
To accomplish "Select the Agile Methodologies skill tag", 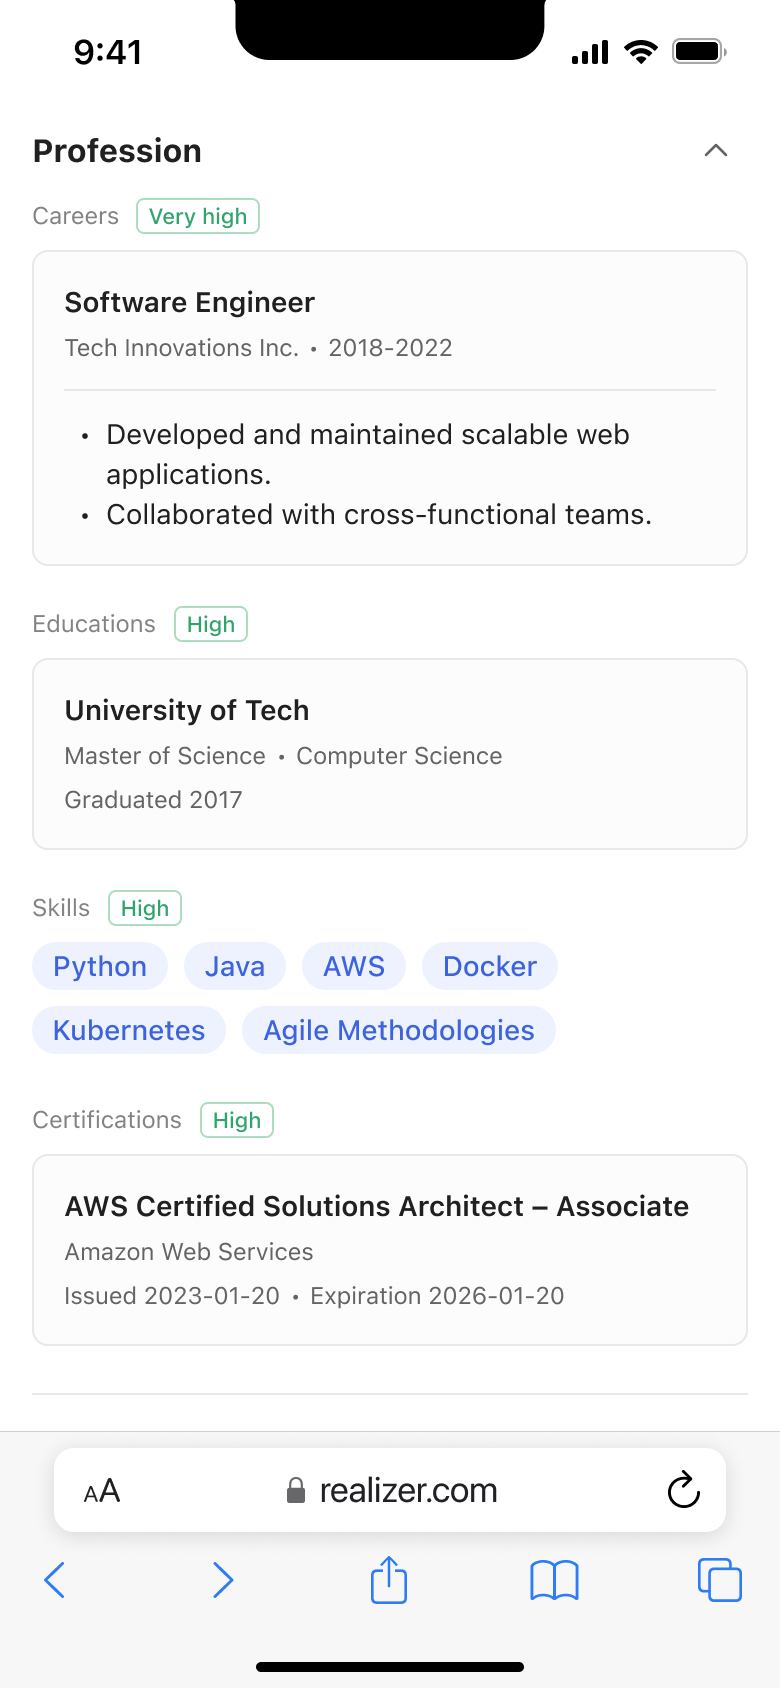I will point(399,1030).
